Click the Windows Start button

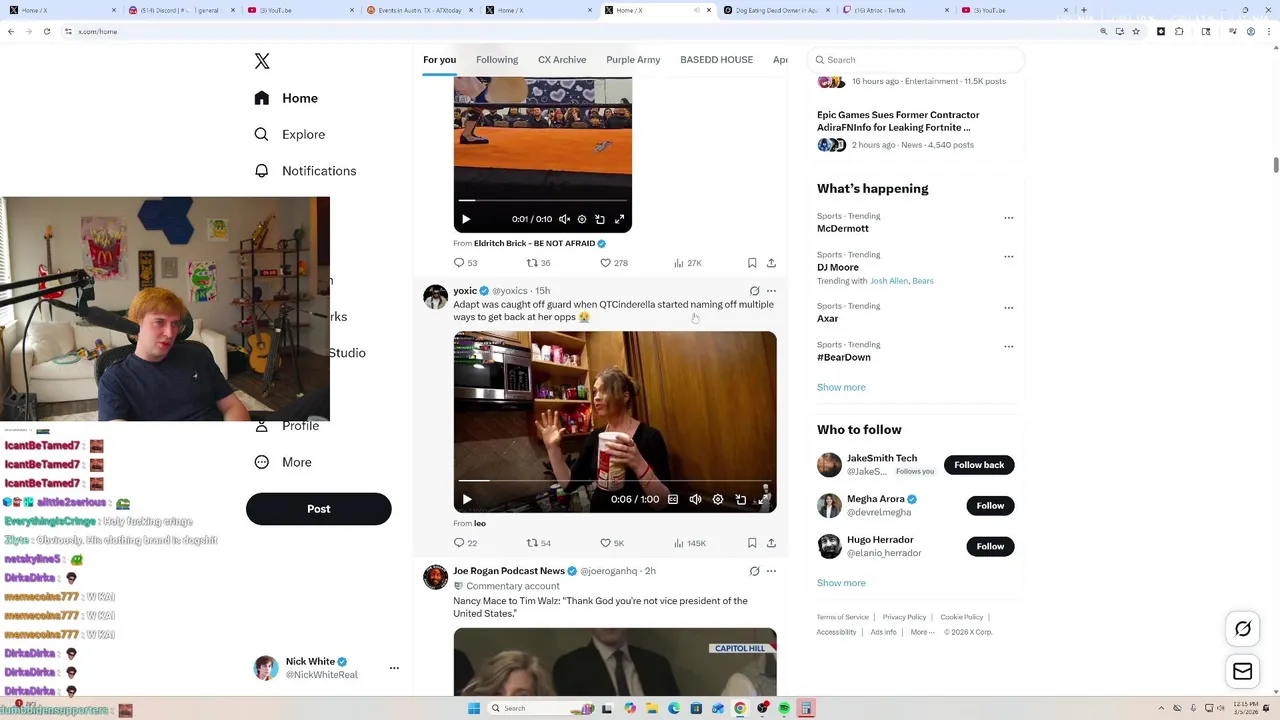tap(474, 708)
